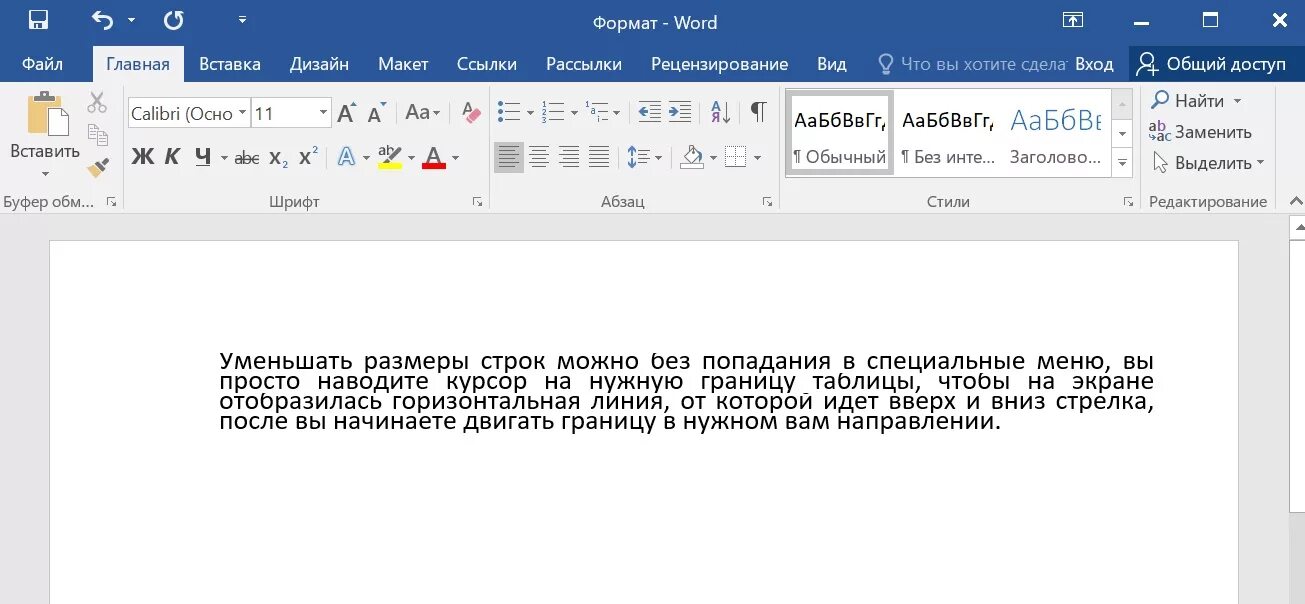Start a bulleted list
This screenshot has width=1305, height=604.
509,112
